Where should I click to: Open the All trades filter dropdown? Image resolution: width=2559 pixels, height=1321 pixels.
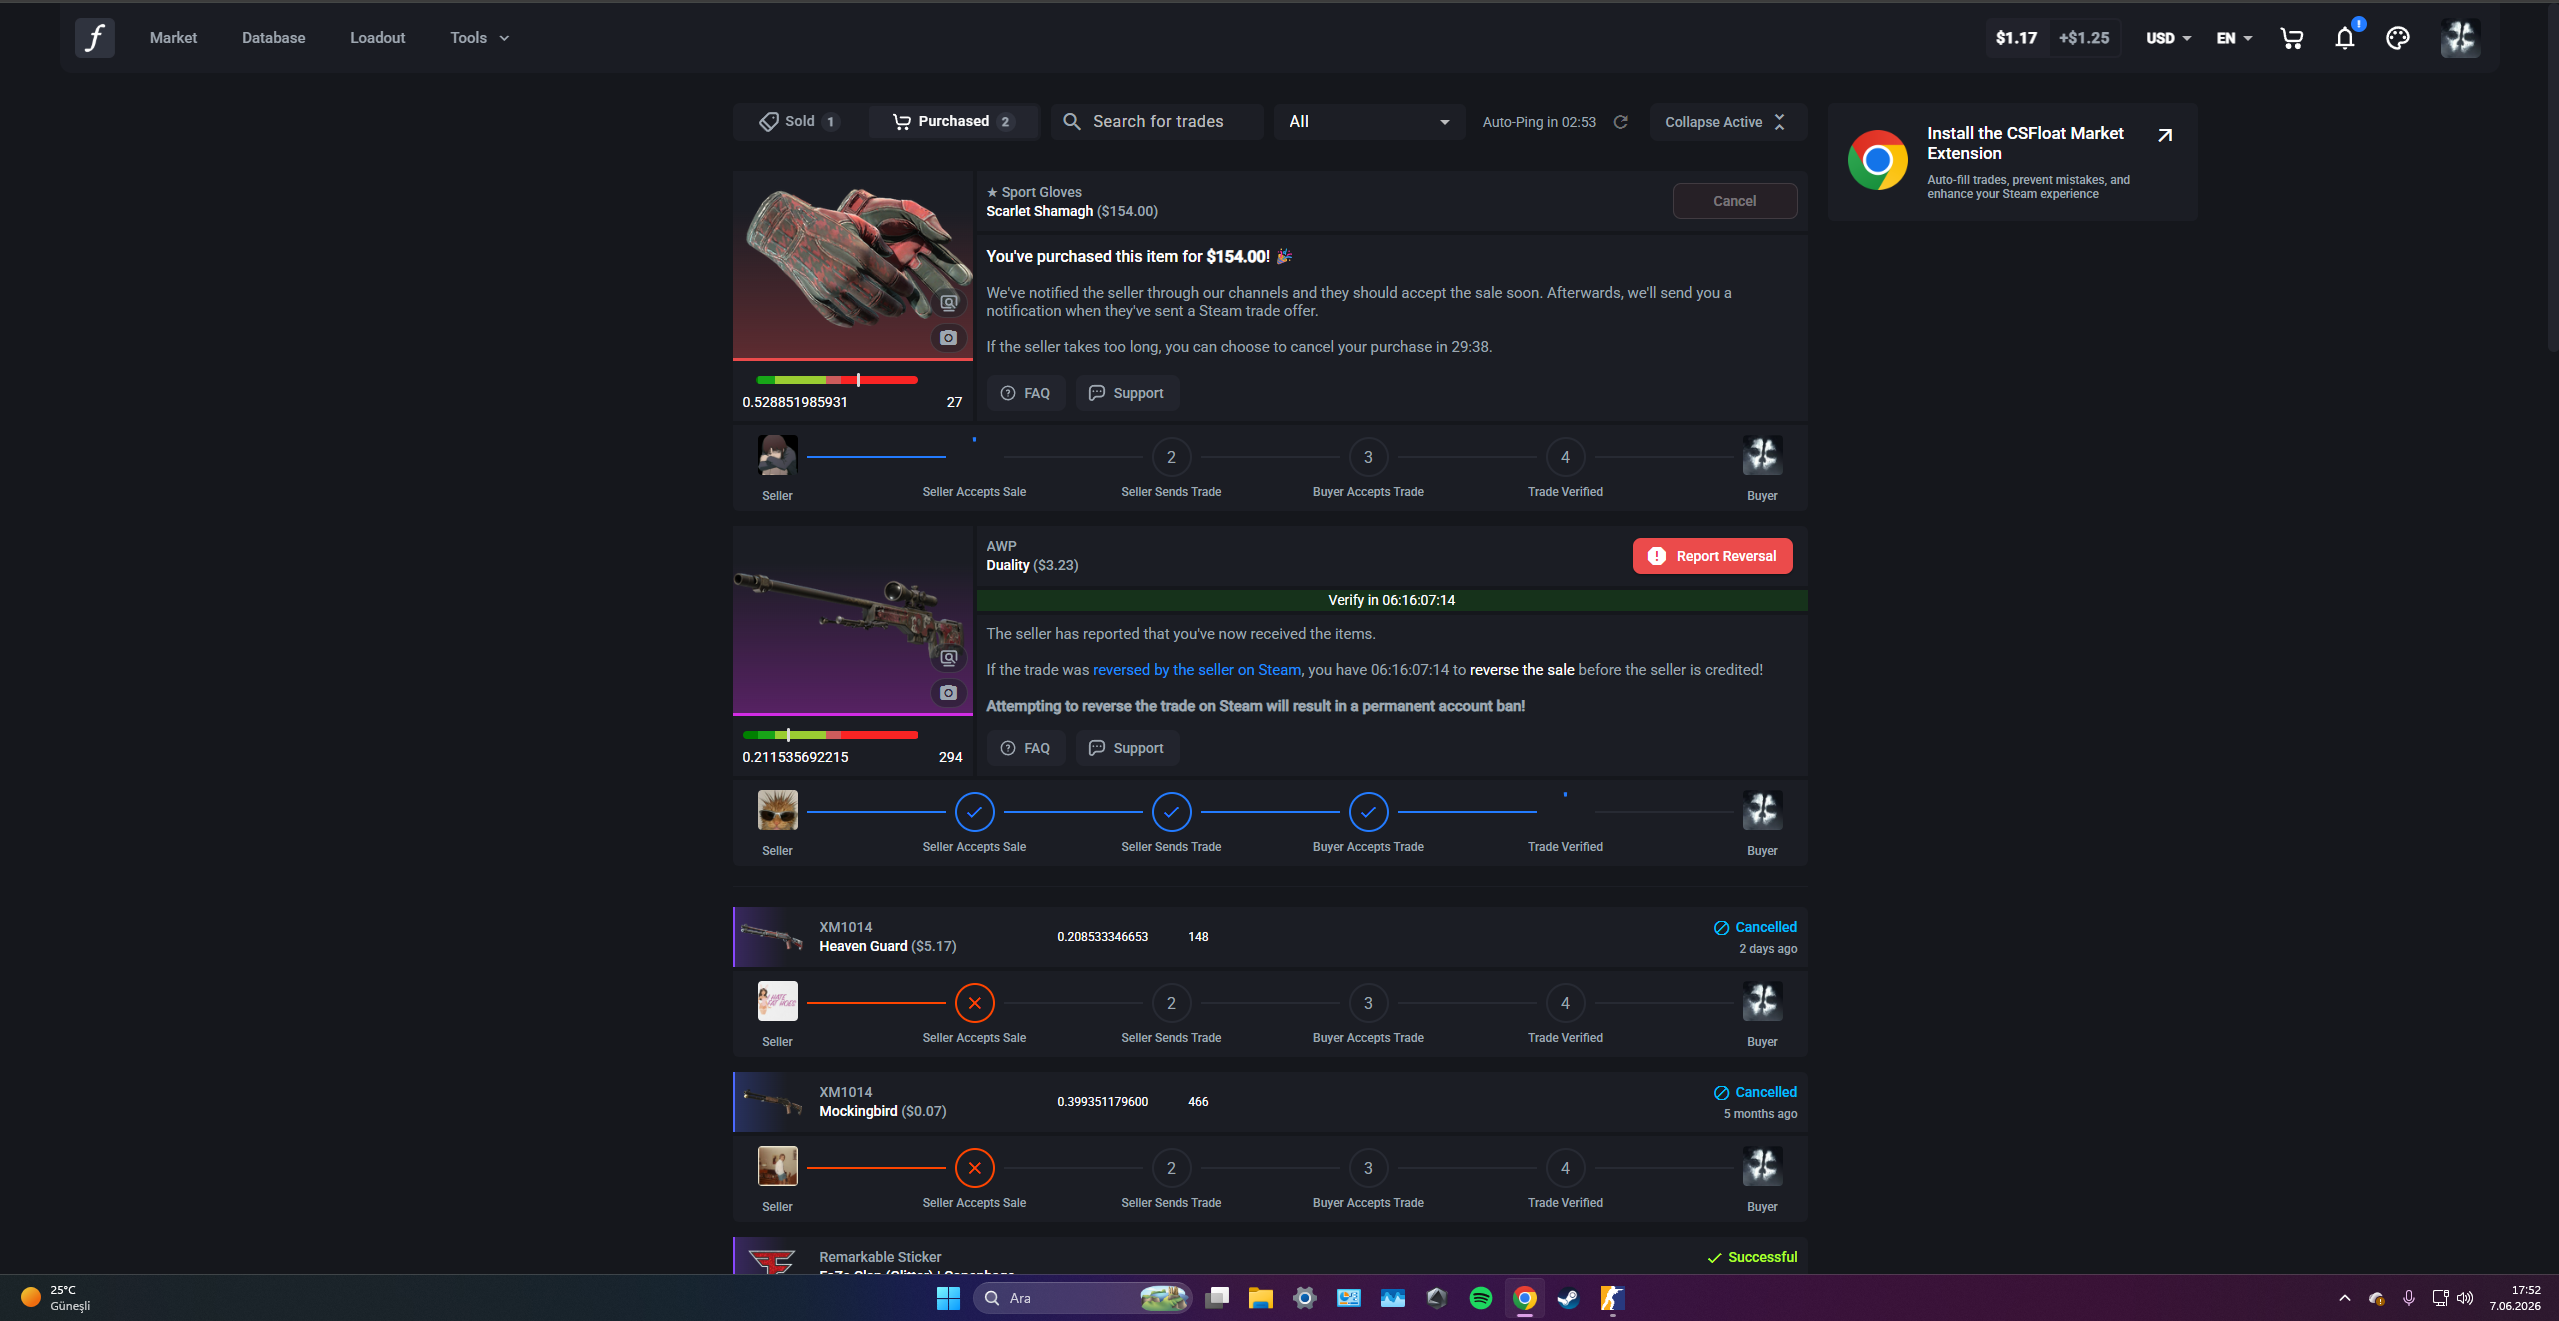click(x=1369, y=122)
